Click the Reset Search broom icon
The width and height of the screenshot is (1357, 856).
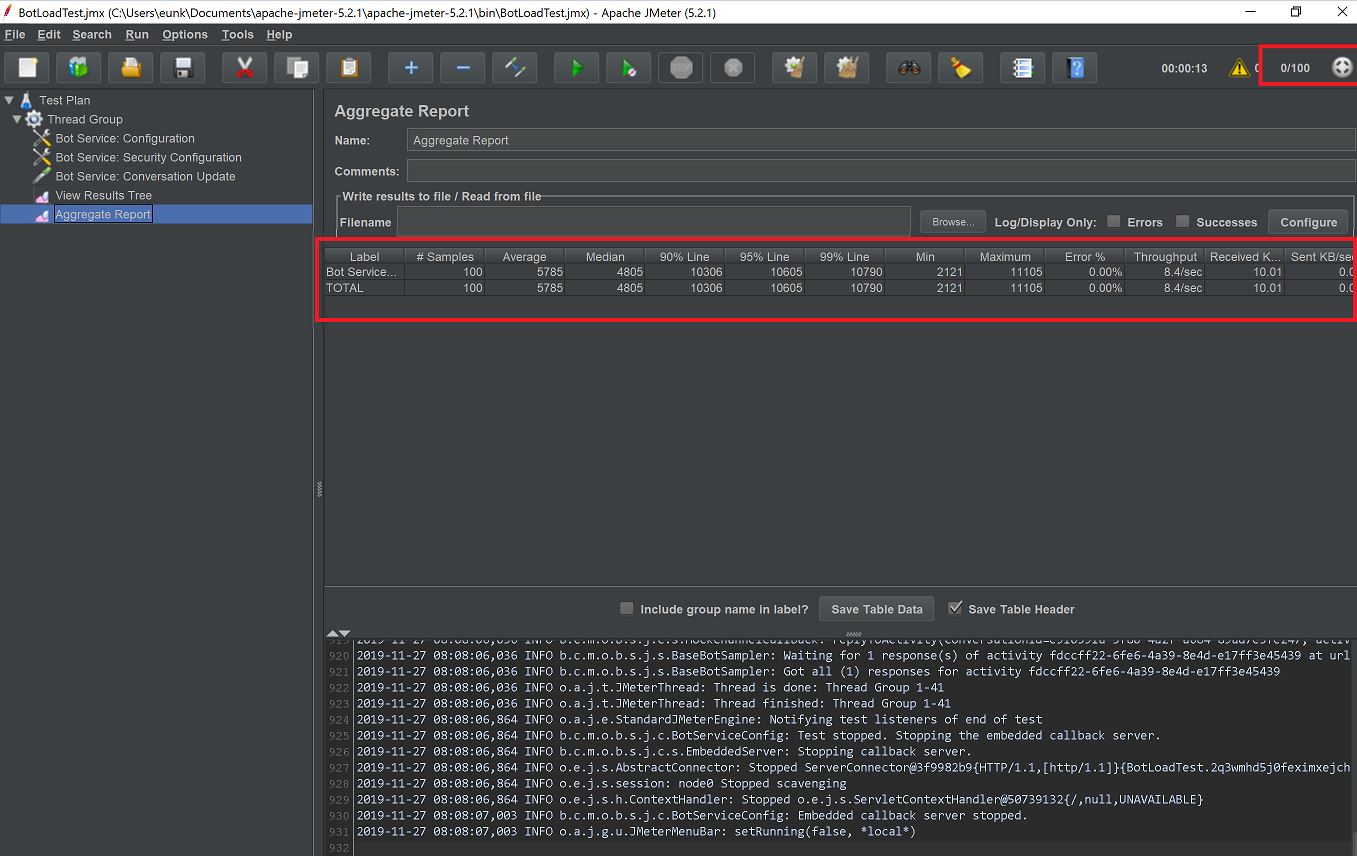[961, 68]
